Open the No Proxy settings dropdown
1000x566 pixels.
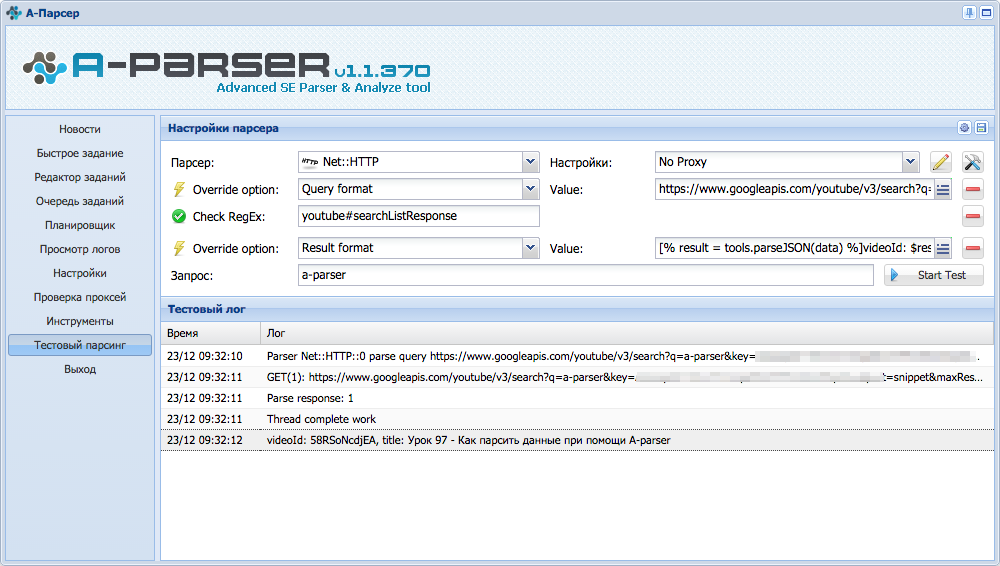pos(910,162)
